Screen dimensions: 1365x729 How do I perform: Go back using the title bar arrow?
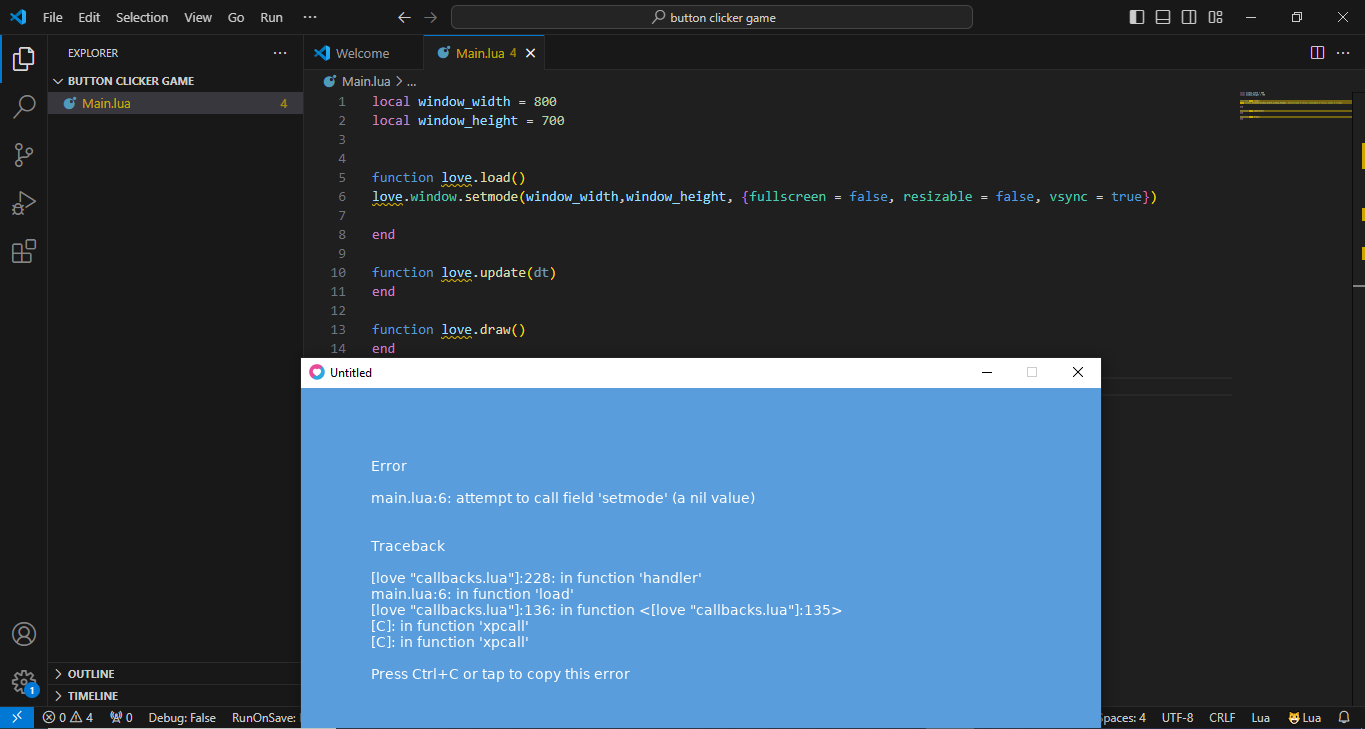click(404, 17)
